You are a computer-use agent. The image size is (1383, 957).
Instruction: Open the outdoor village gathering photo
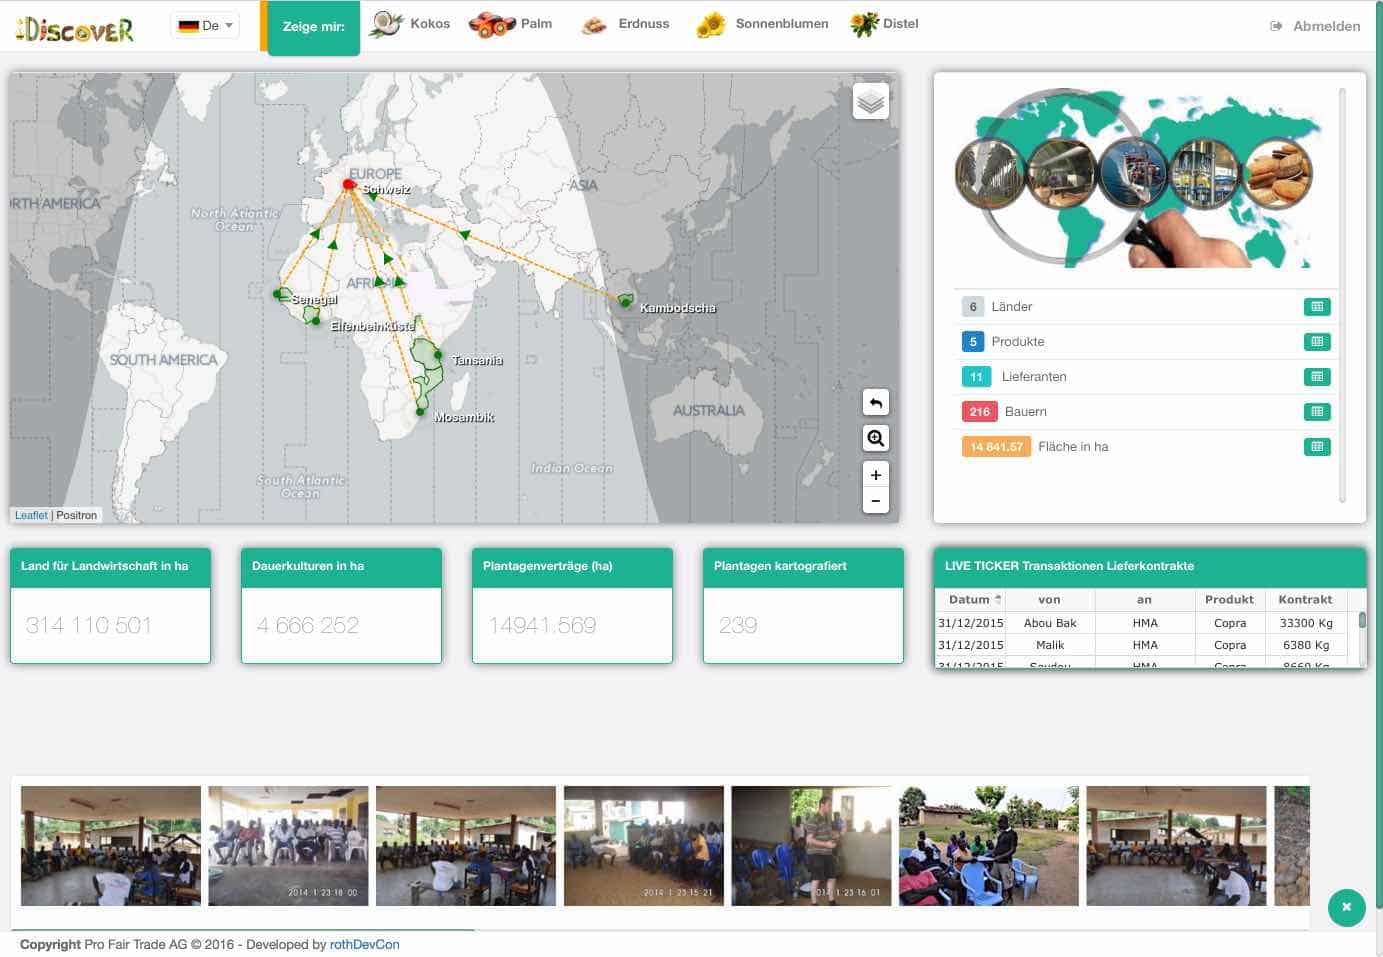989,846
